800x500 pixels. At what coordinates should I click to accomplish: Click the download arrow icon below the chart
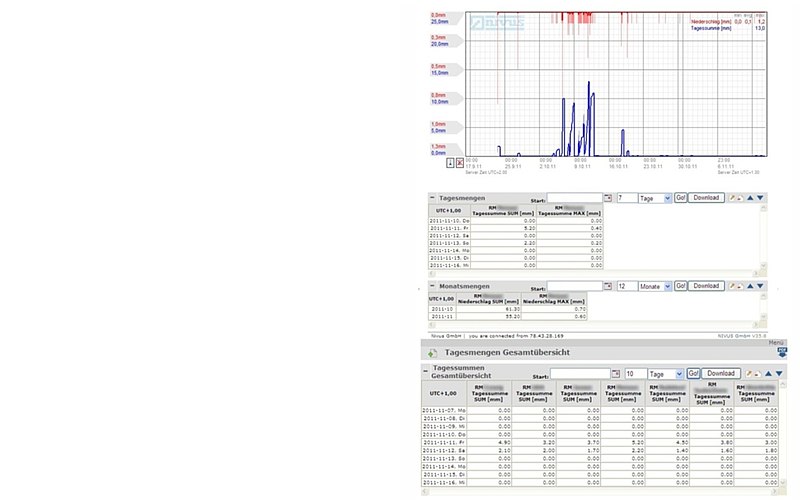[x=450, y=162]
